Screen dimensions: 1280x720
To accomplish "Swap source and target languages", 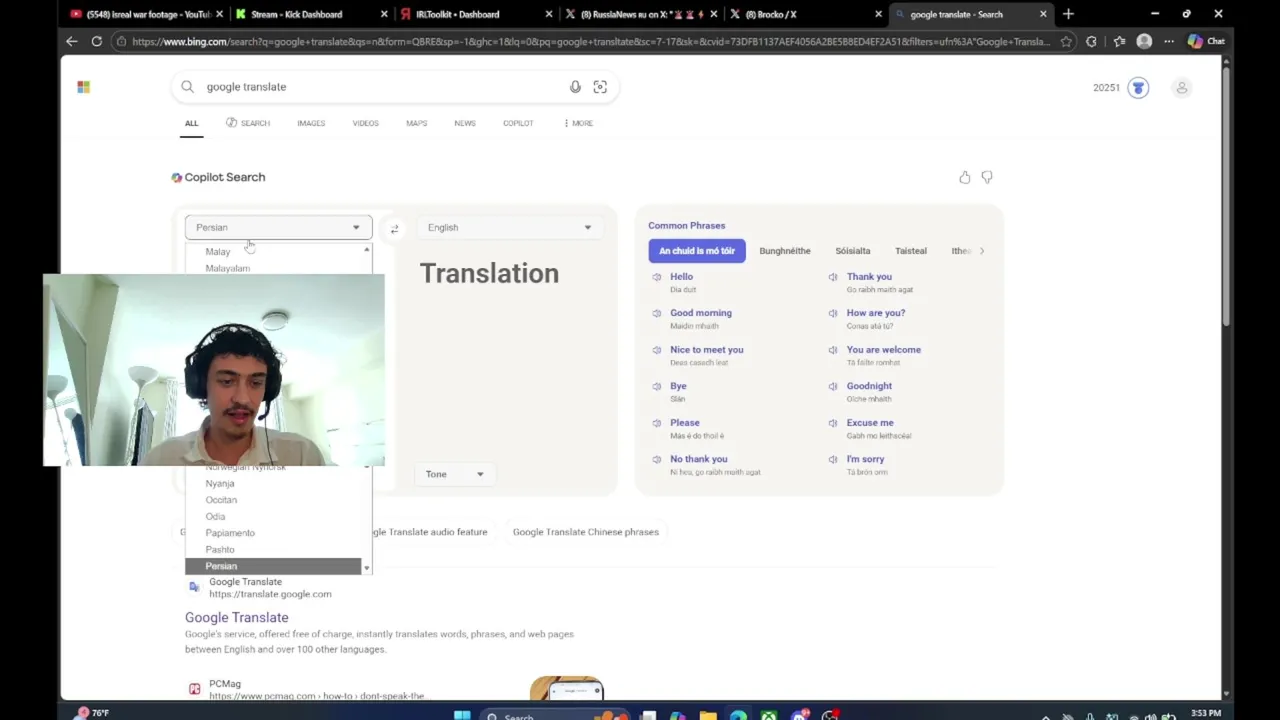I will coord(394,229).
